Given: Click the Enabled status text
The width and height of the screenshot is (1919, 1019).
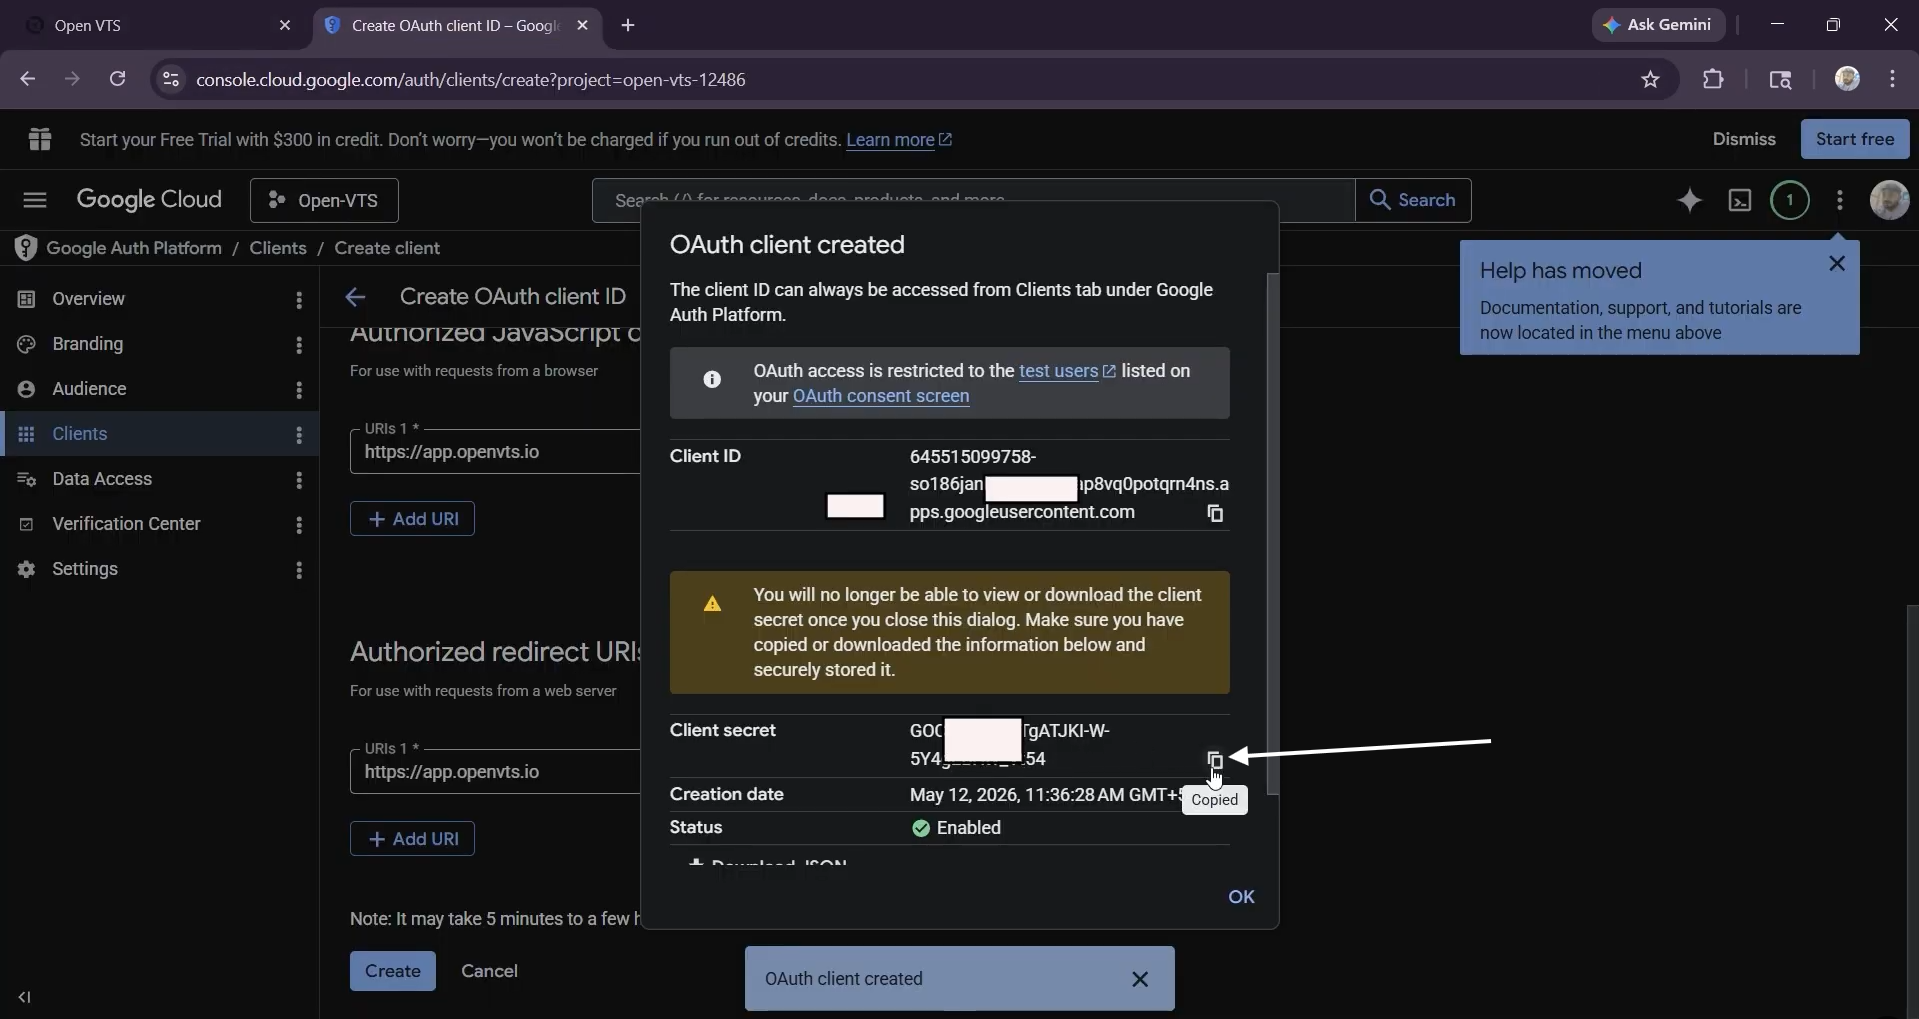Looking at the screenshot, I should (969, 828).
